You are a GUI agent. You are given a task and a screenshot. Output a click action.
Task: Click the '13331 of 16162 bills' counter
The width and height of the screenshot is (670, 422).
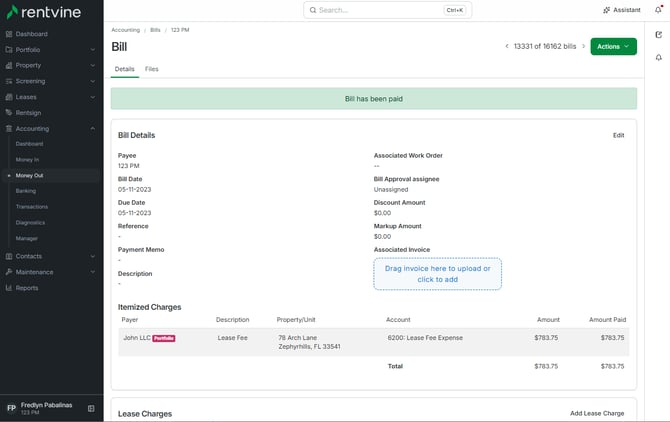[x=545, y=46]
